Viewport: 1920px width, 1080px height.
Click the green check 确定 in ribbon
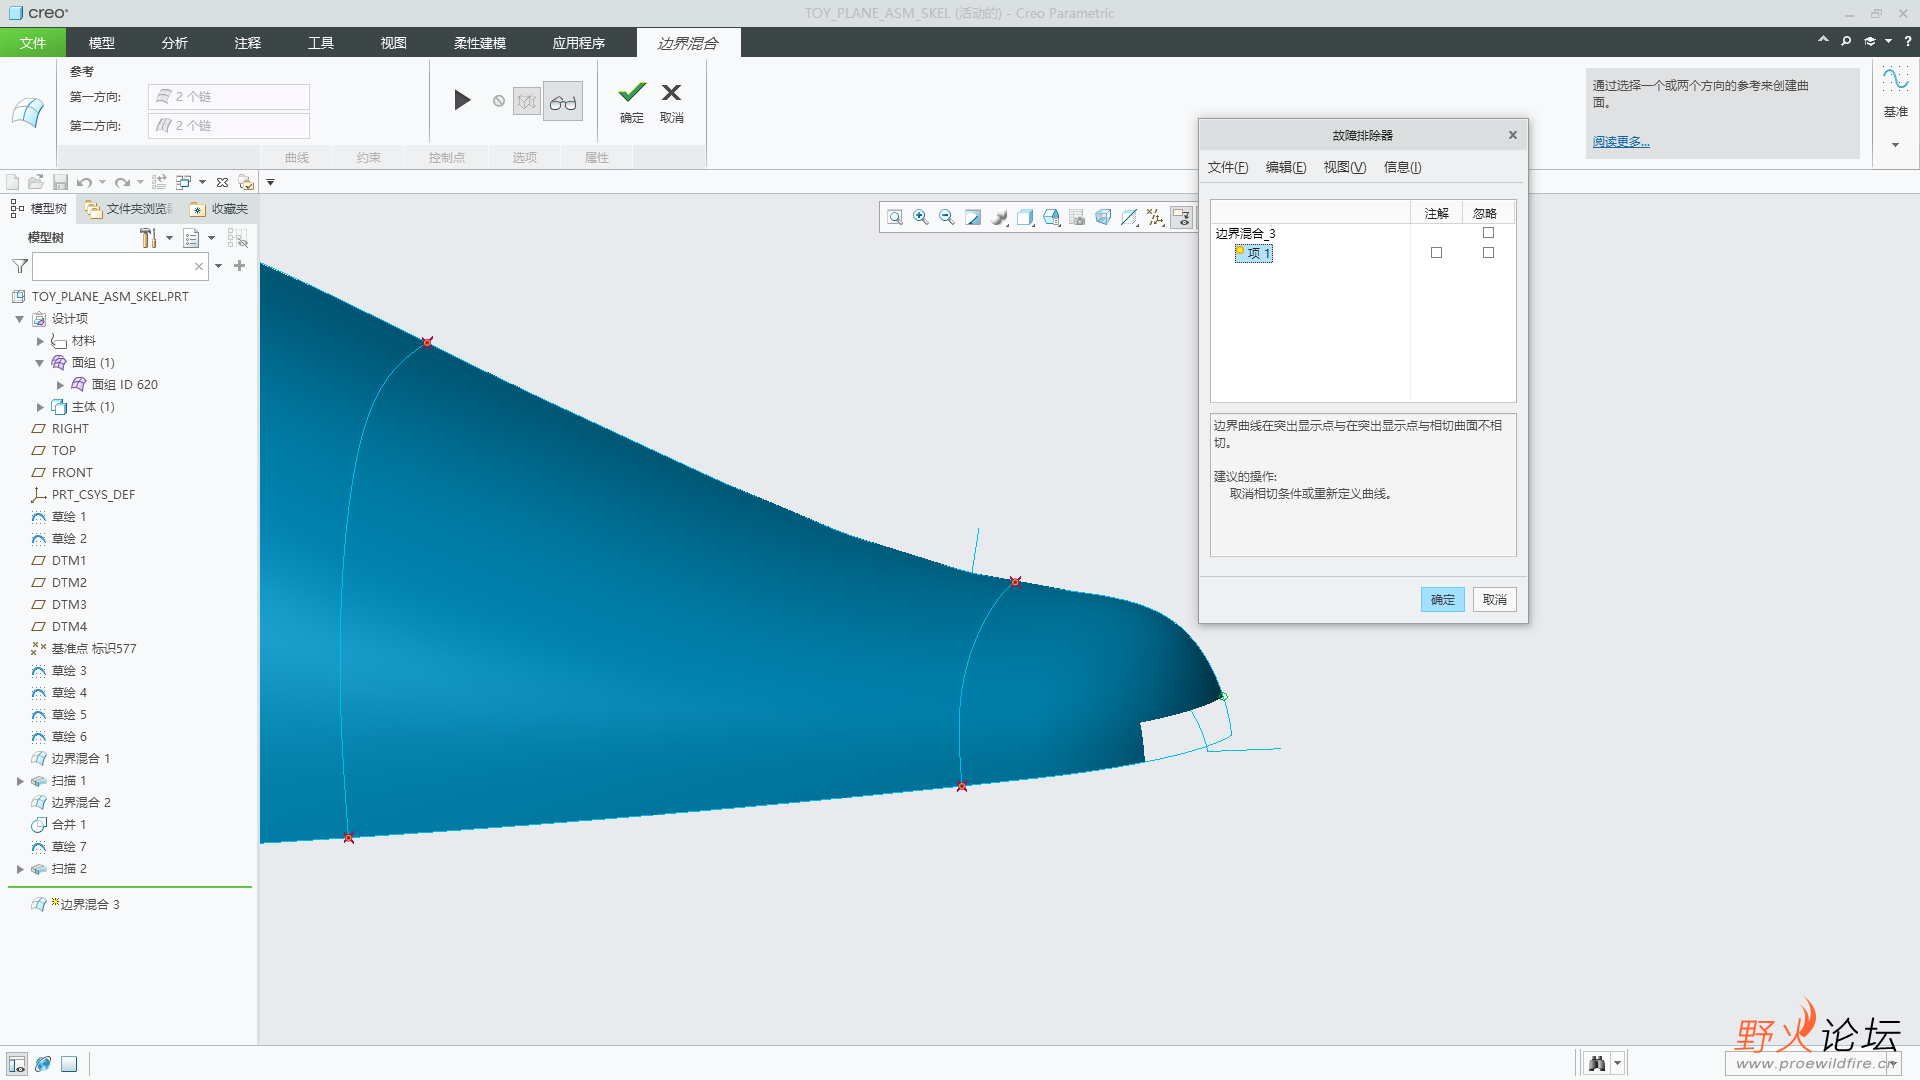pos(632,101)
